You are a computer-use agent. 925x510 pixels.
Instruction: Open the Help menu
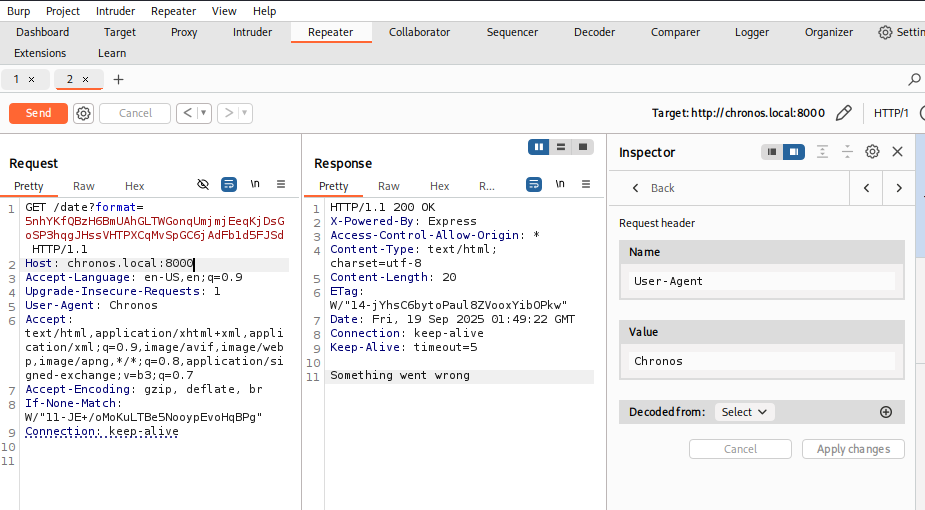tap(264, 11)
